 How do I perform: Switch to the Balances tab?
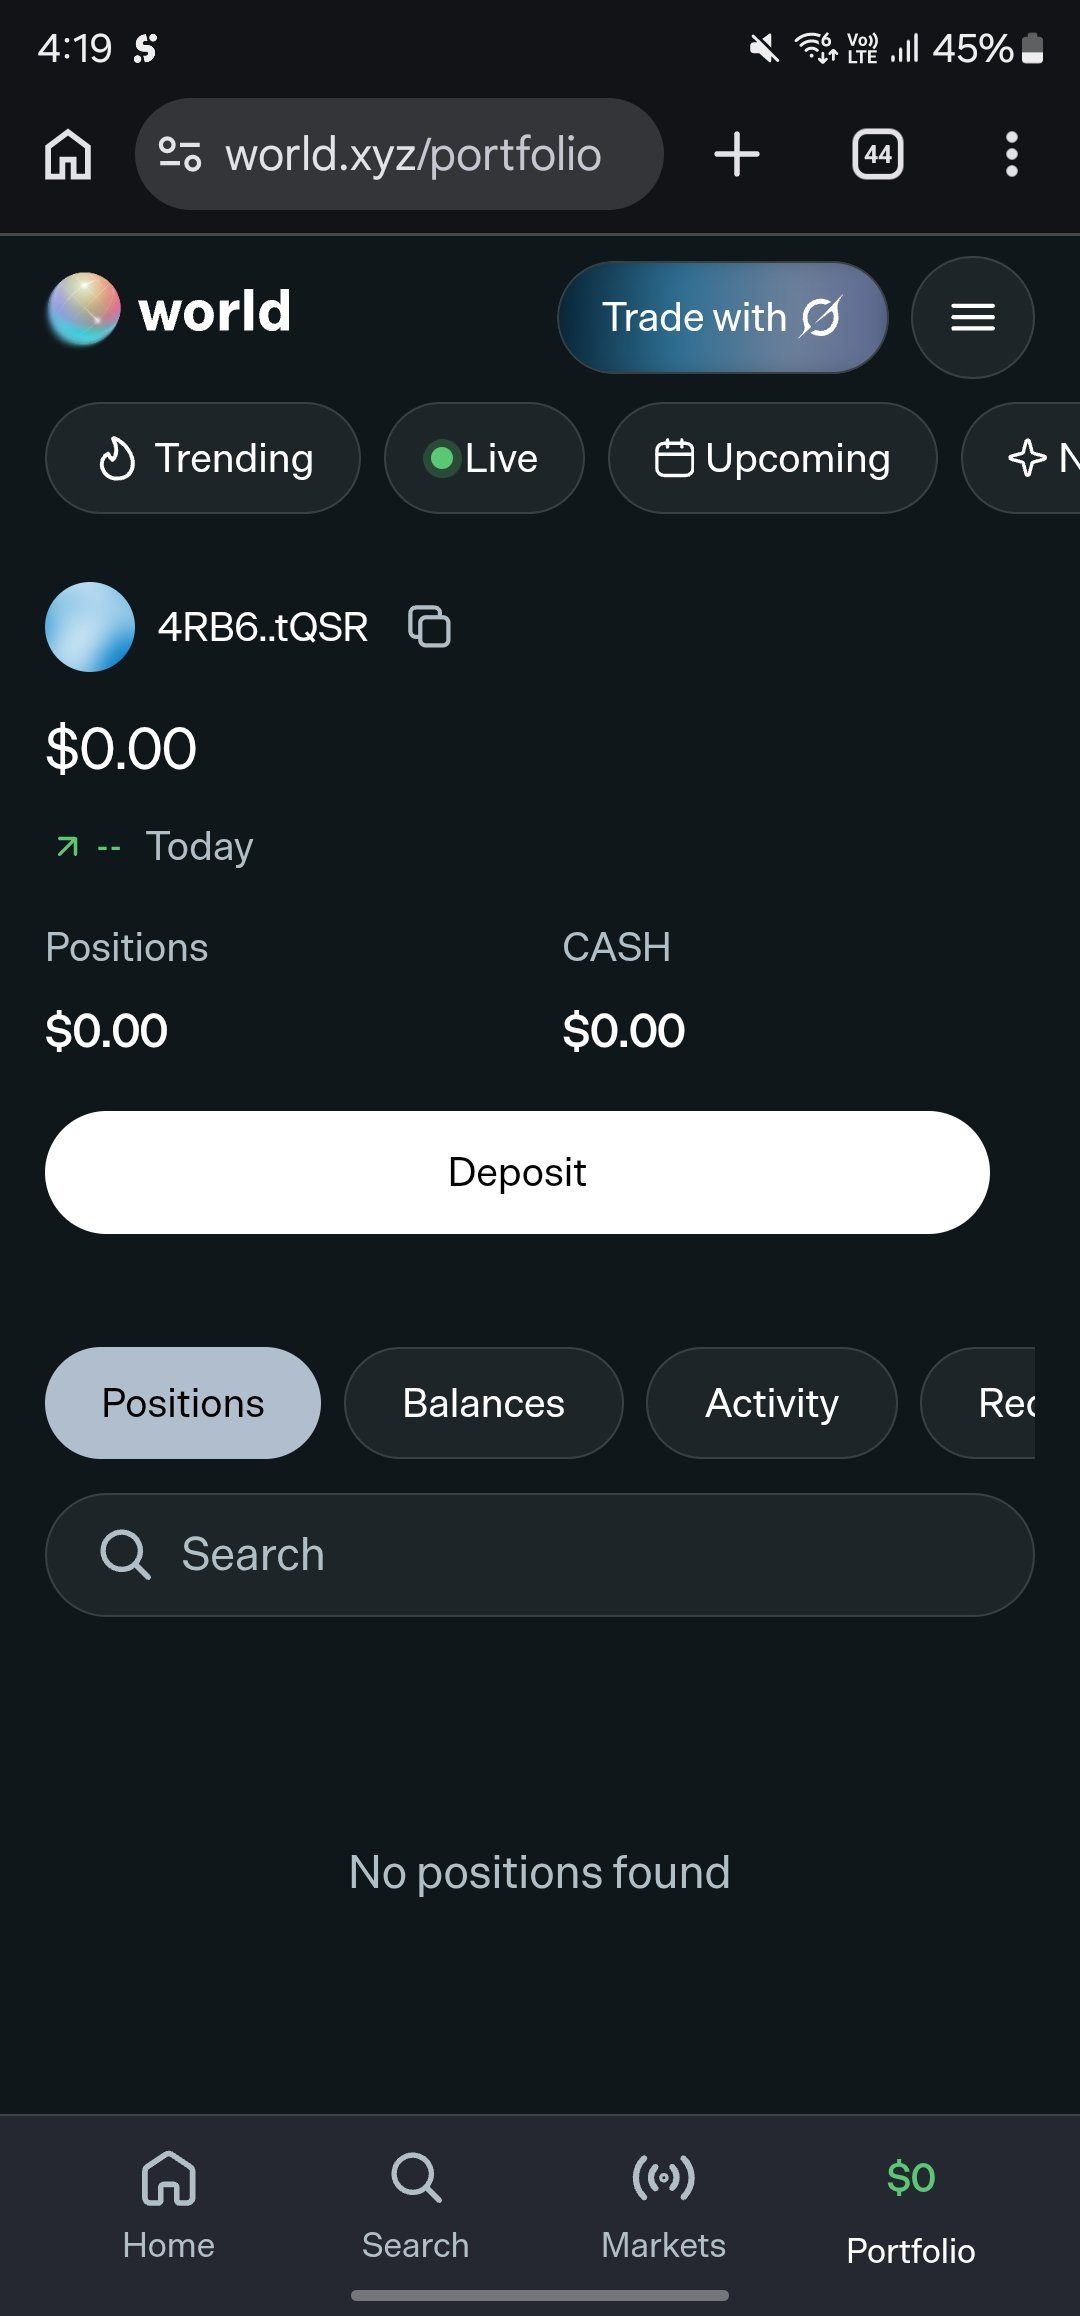484,1403
